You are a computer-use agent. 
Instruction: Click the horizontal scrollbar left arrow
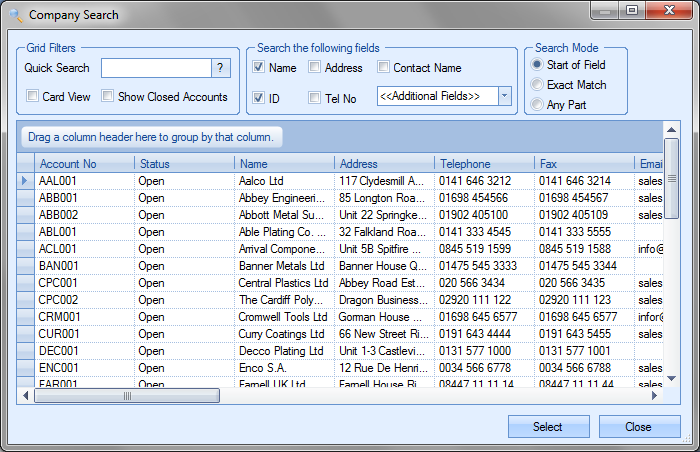(x=26, y=396)
